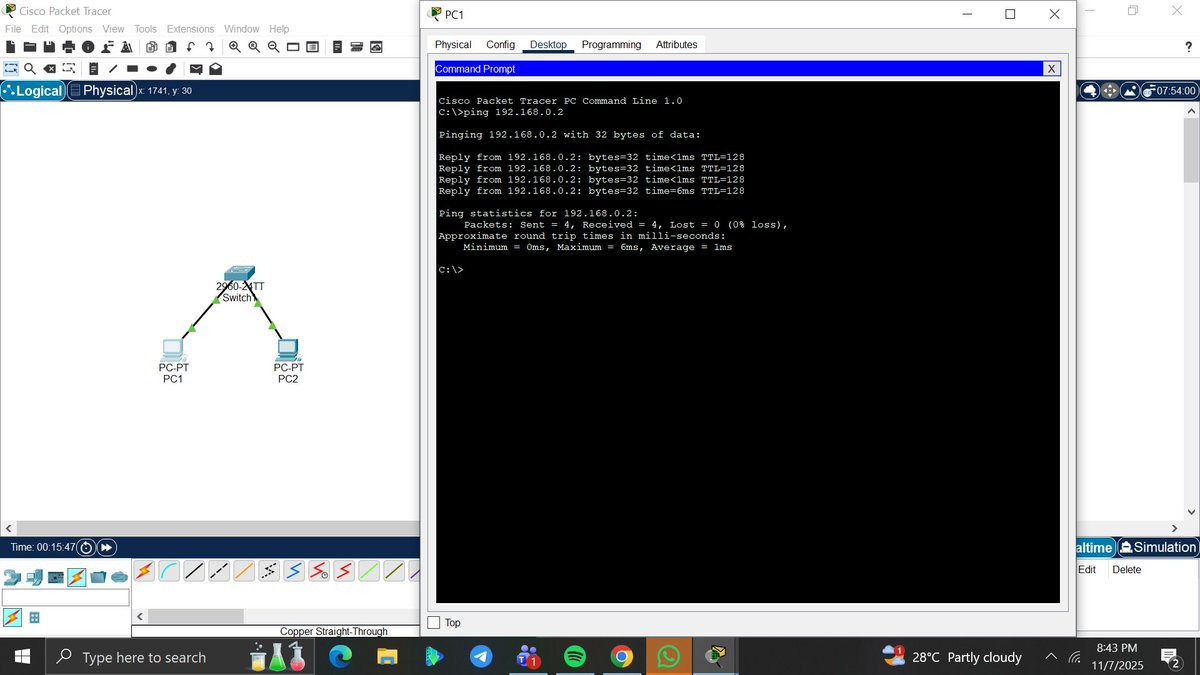The height and width of the screenshot is (675, 1200).
Task: Open the File menu
Action: pos(13,29)
